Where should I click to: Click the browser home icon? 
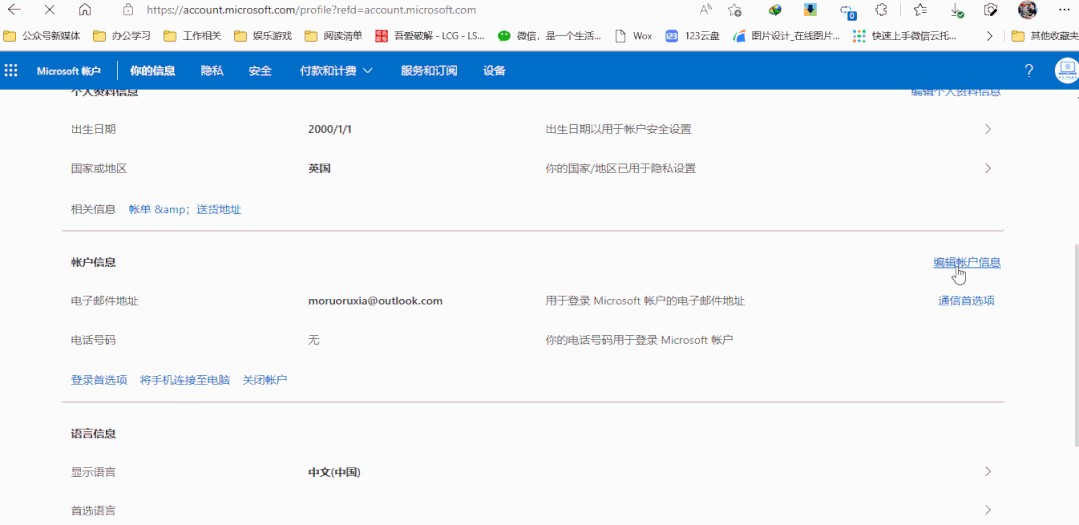85,10
